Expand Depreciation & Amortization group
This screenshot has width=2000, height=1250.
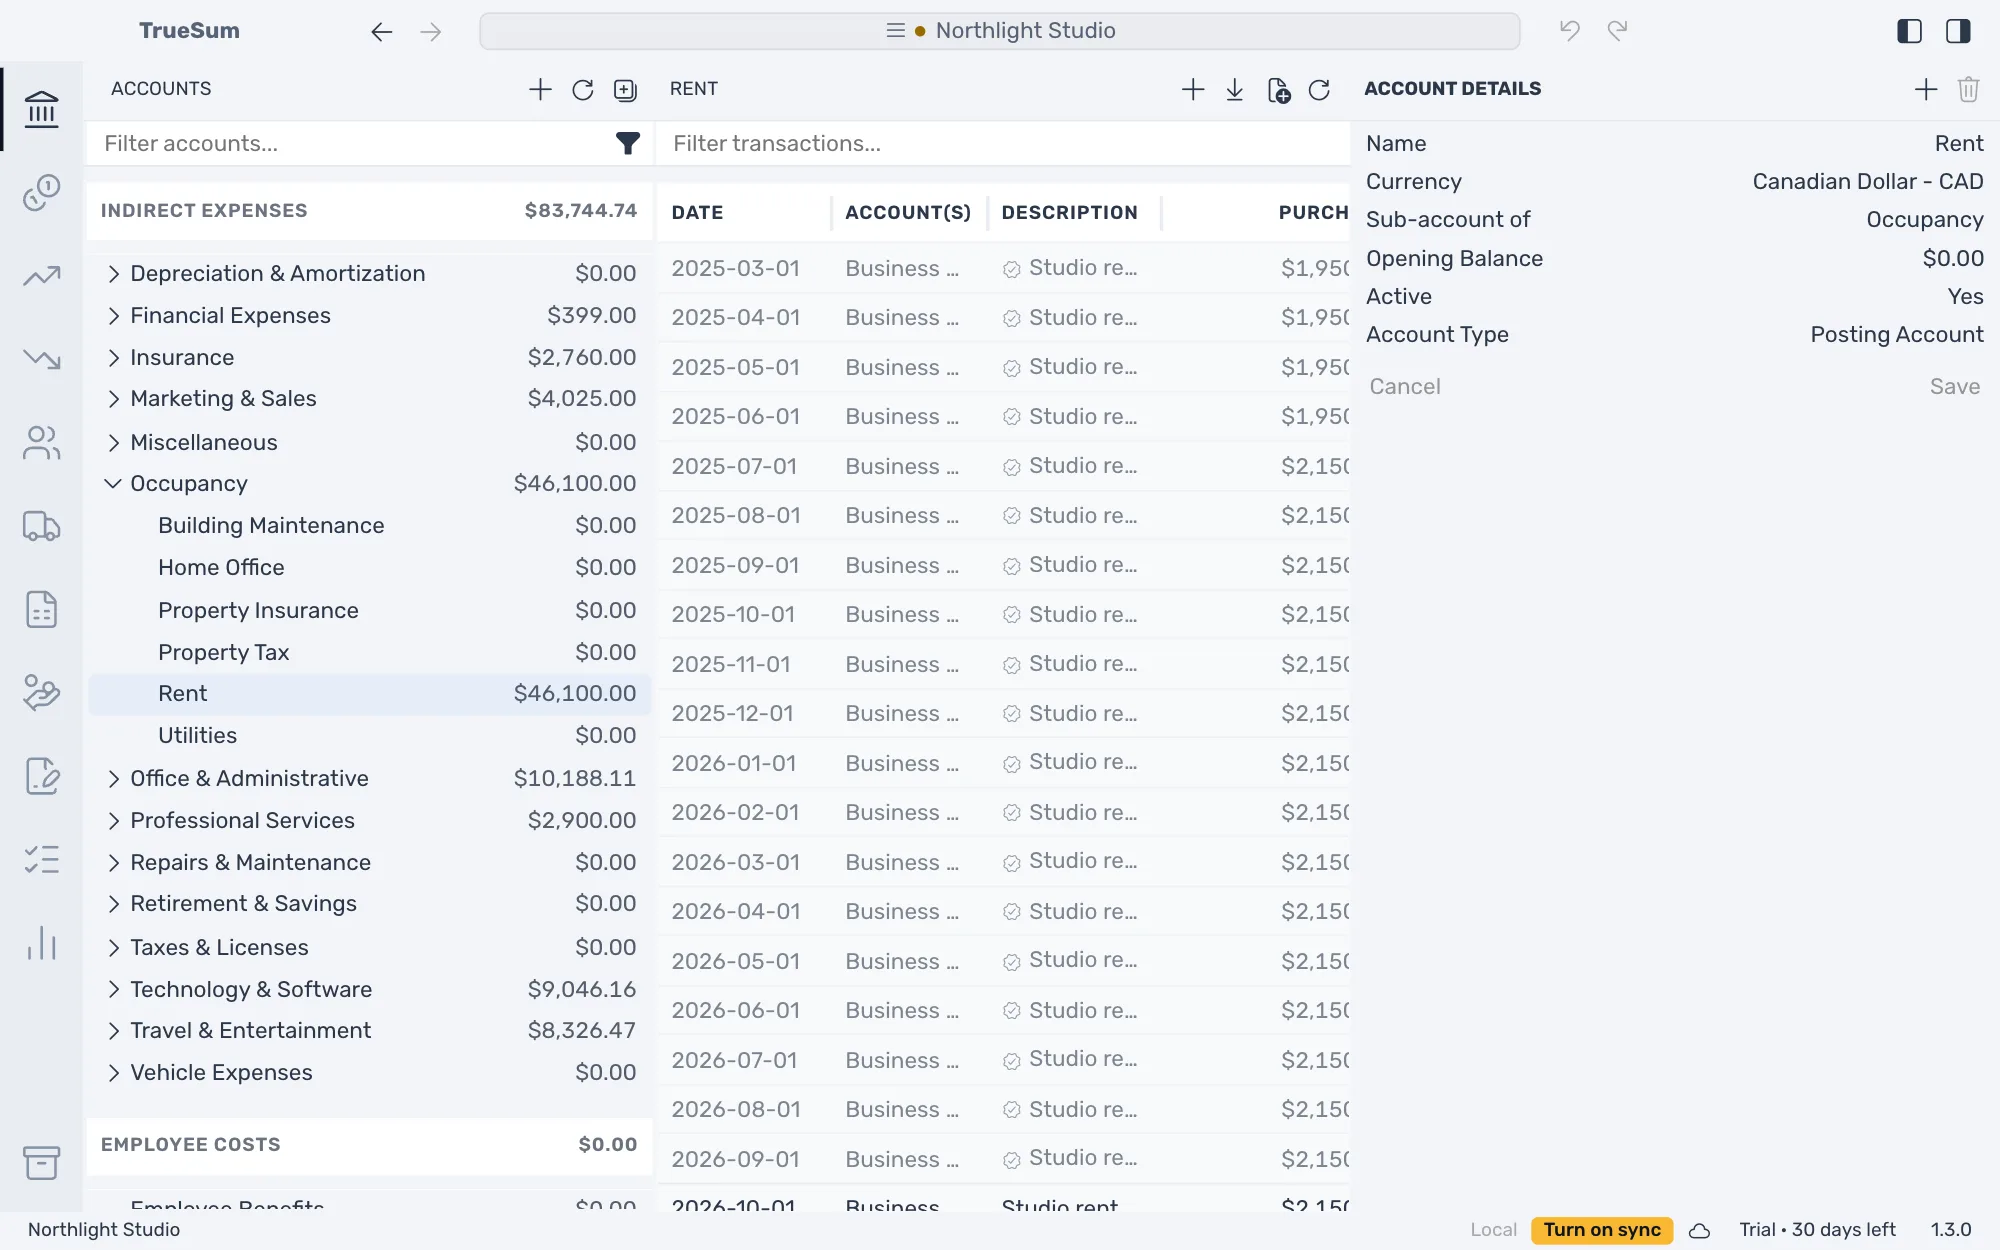113,274
